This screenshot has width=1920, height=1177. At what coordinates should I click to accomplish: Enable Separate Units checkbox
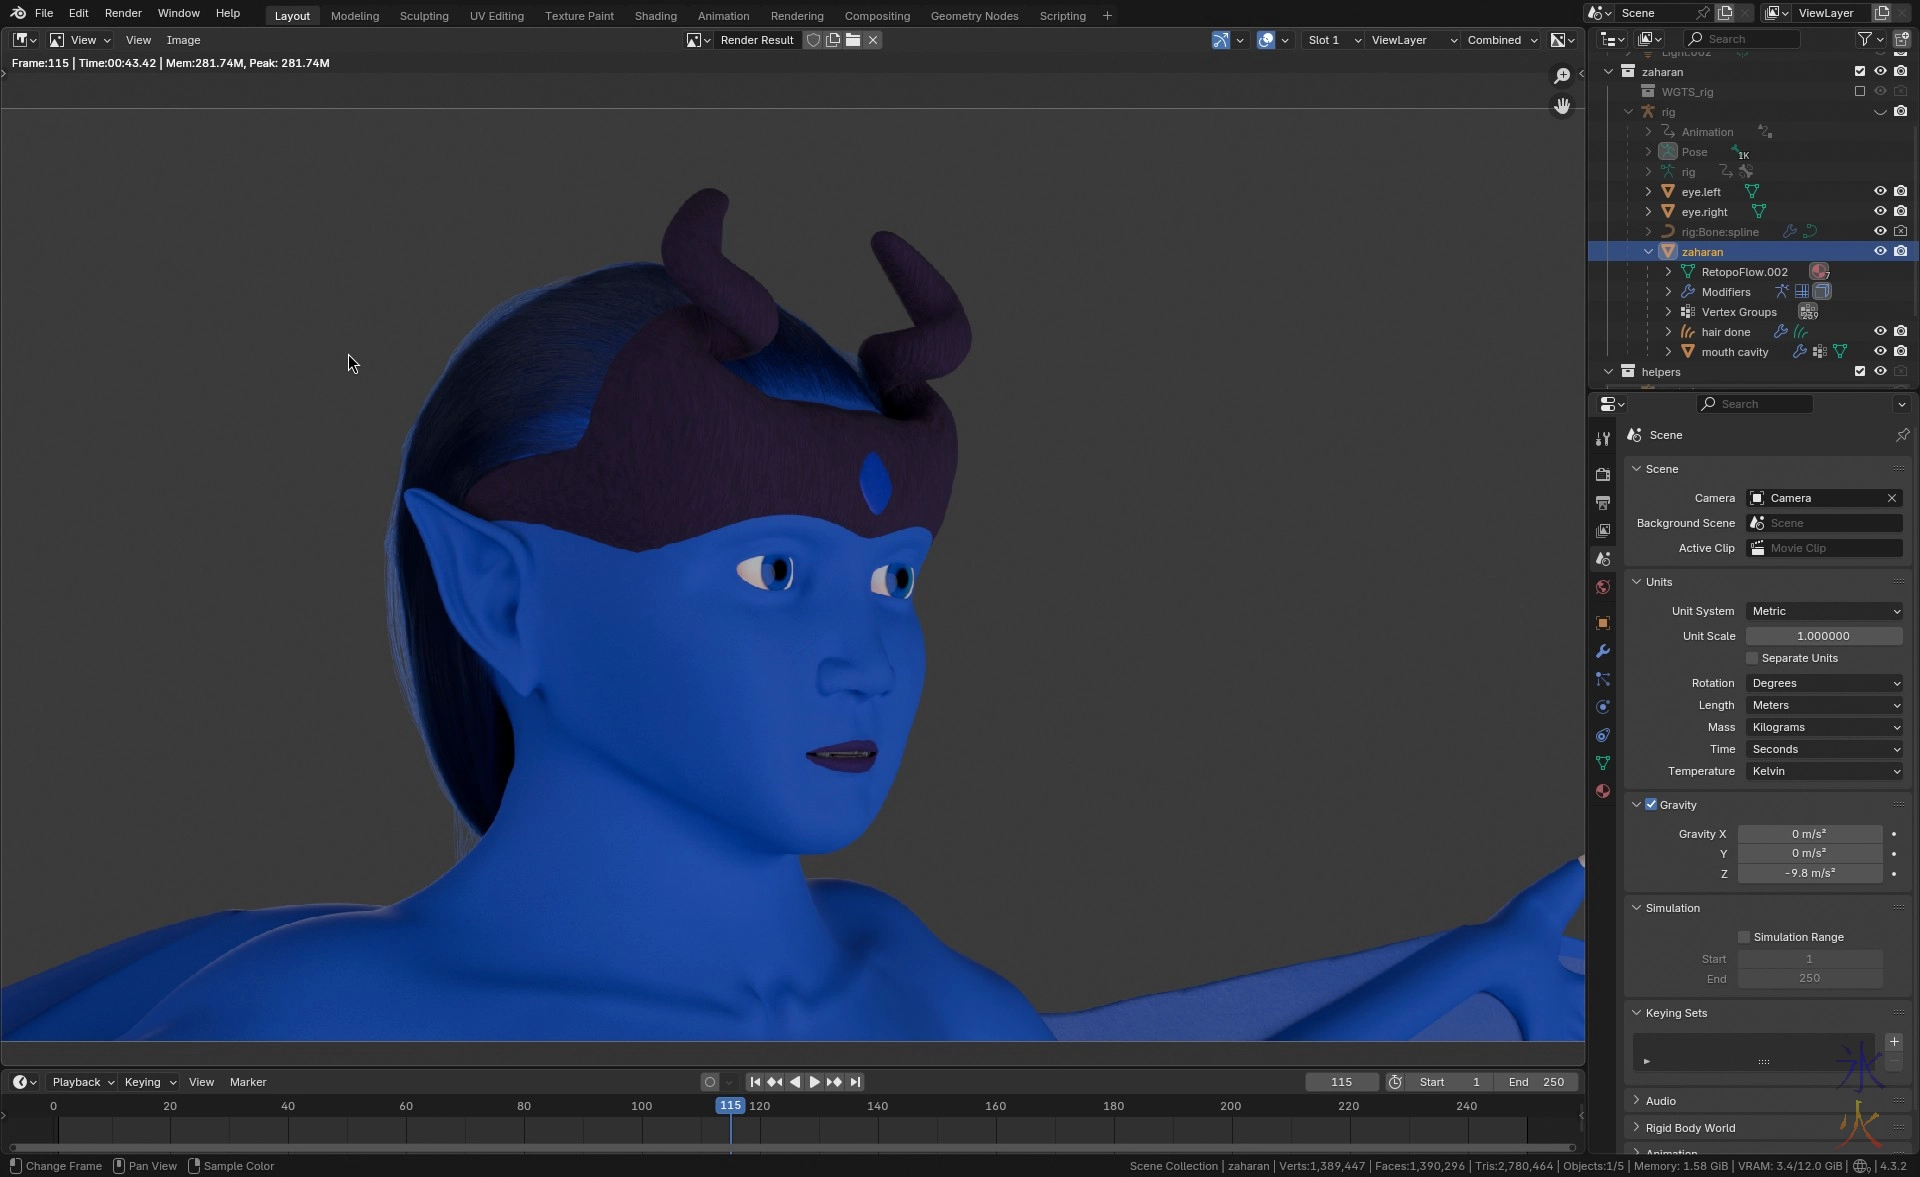(1752, 658)
